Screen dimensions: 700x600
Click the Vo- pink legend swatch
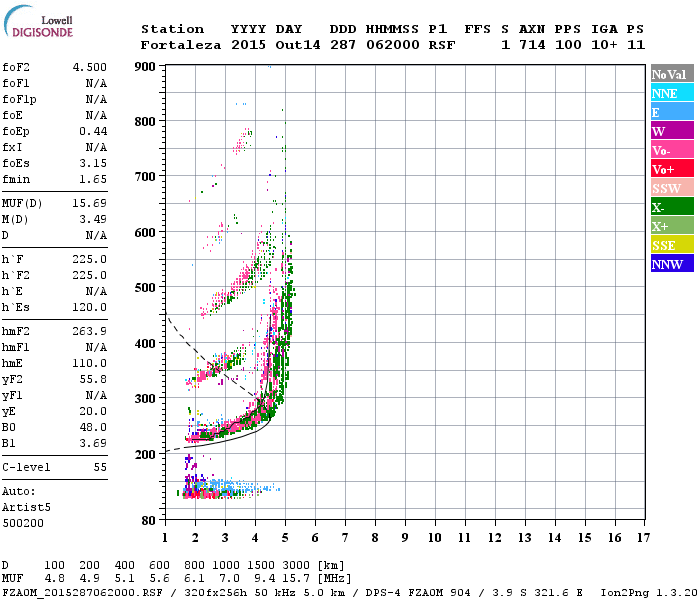672,150
